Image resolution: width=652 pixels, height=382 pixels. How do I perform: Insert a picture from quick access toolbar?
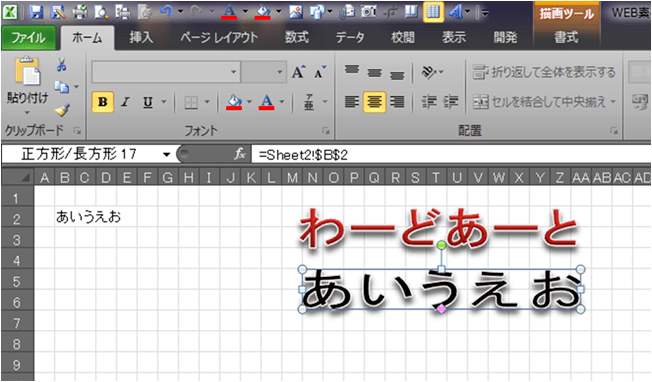(x=296, y=12)
